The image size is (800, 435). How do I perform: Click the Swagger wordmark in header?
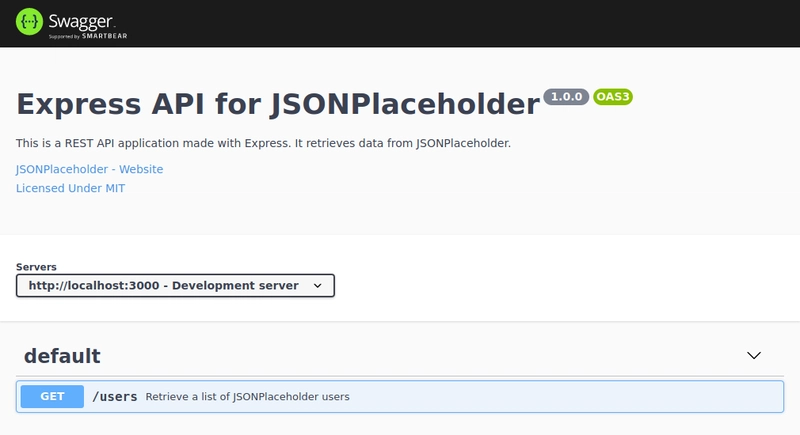pos(81,21)
